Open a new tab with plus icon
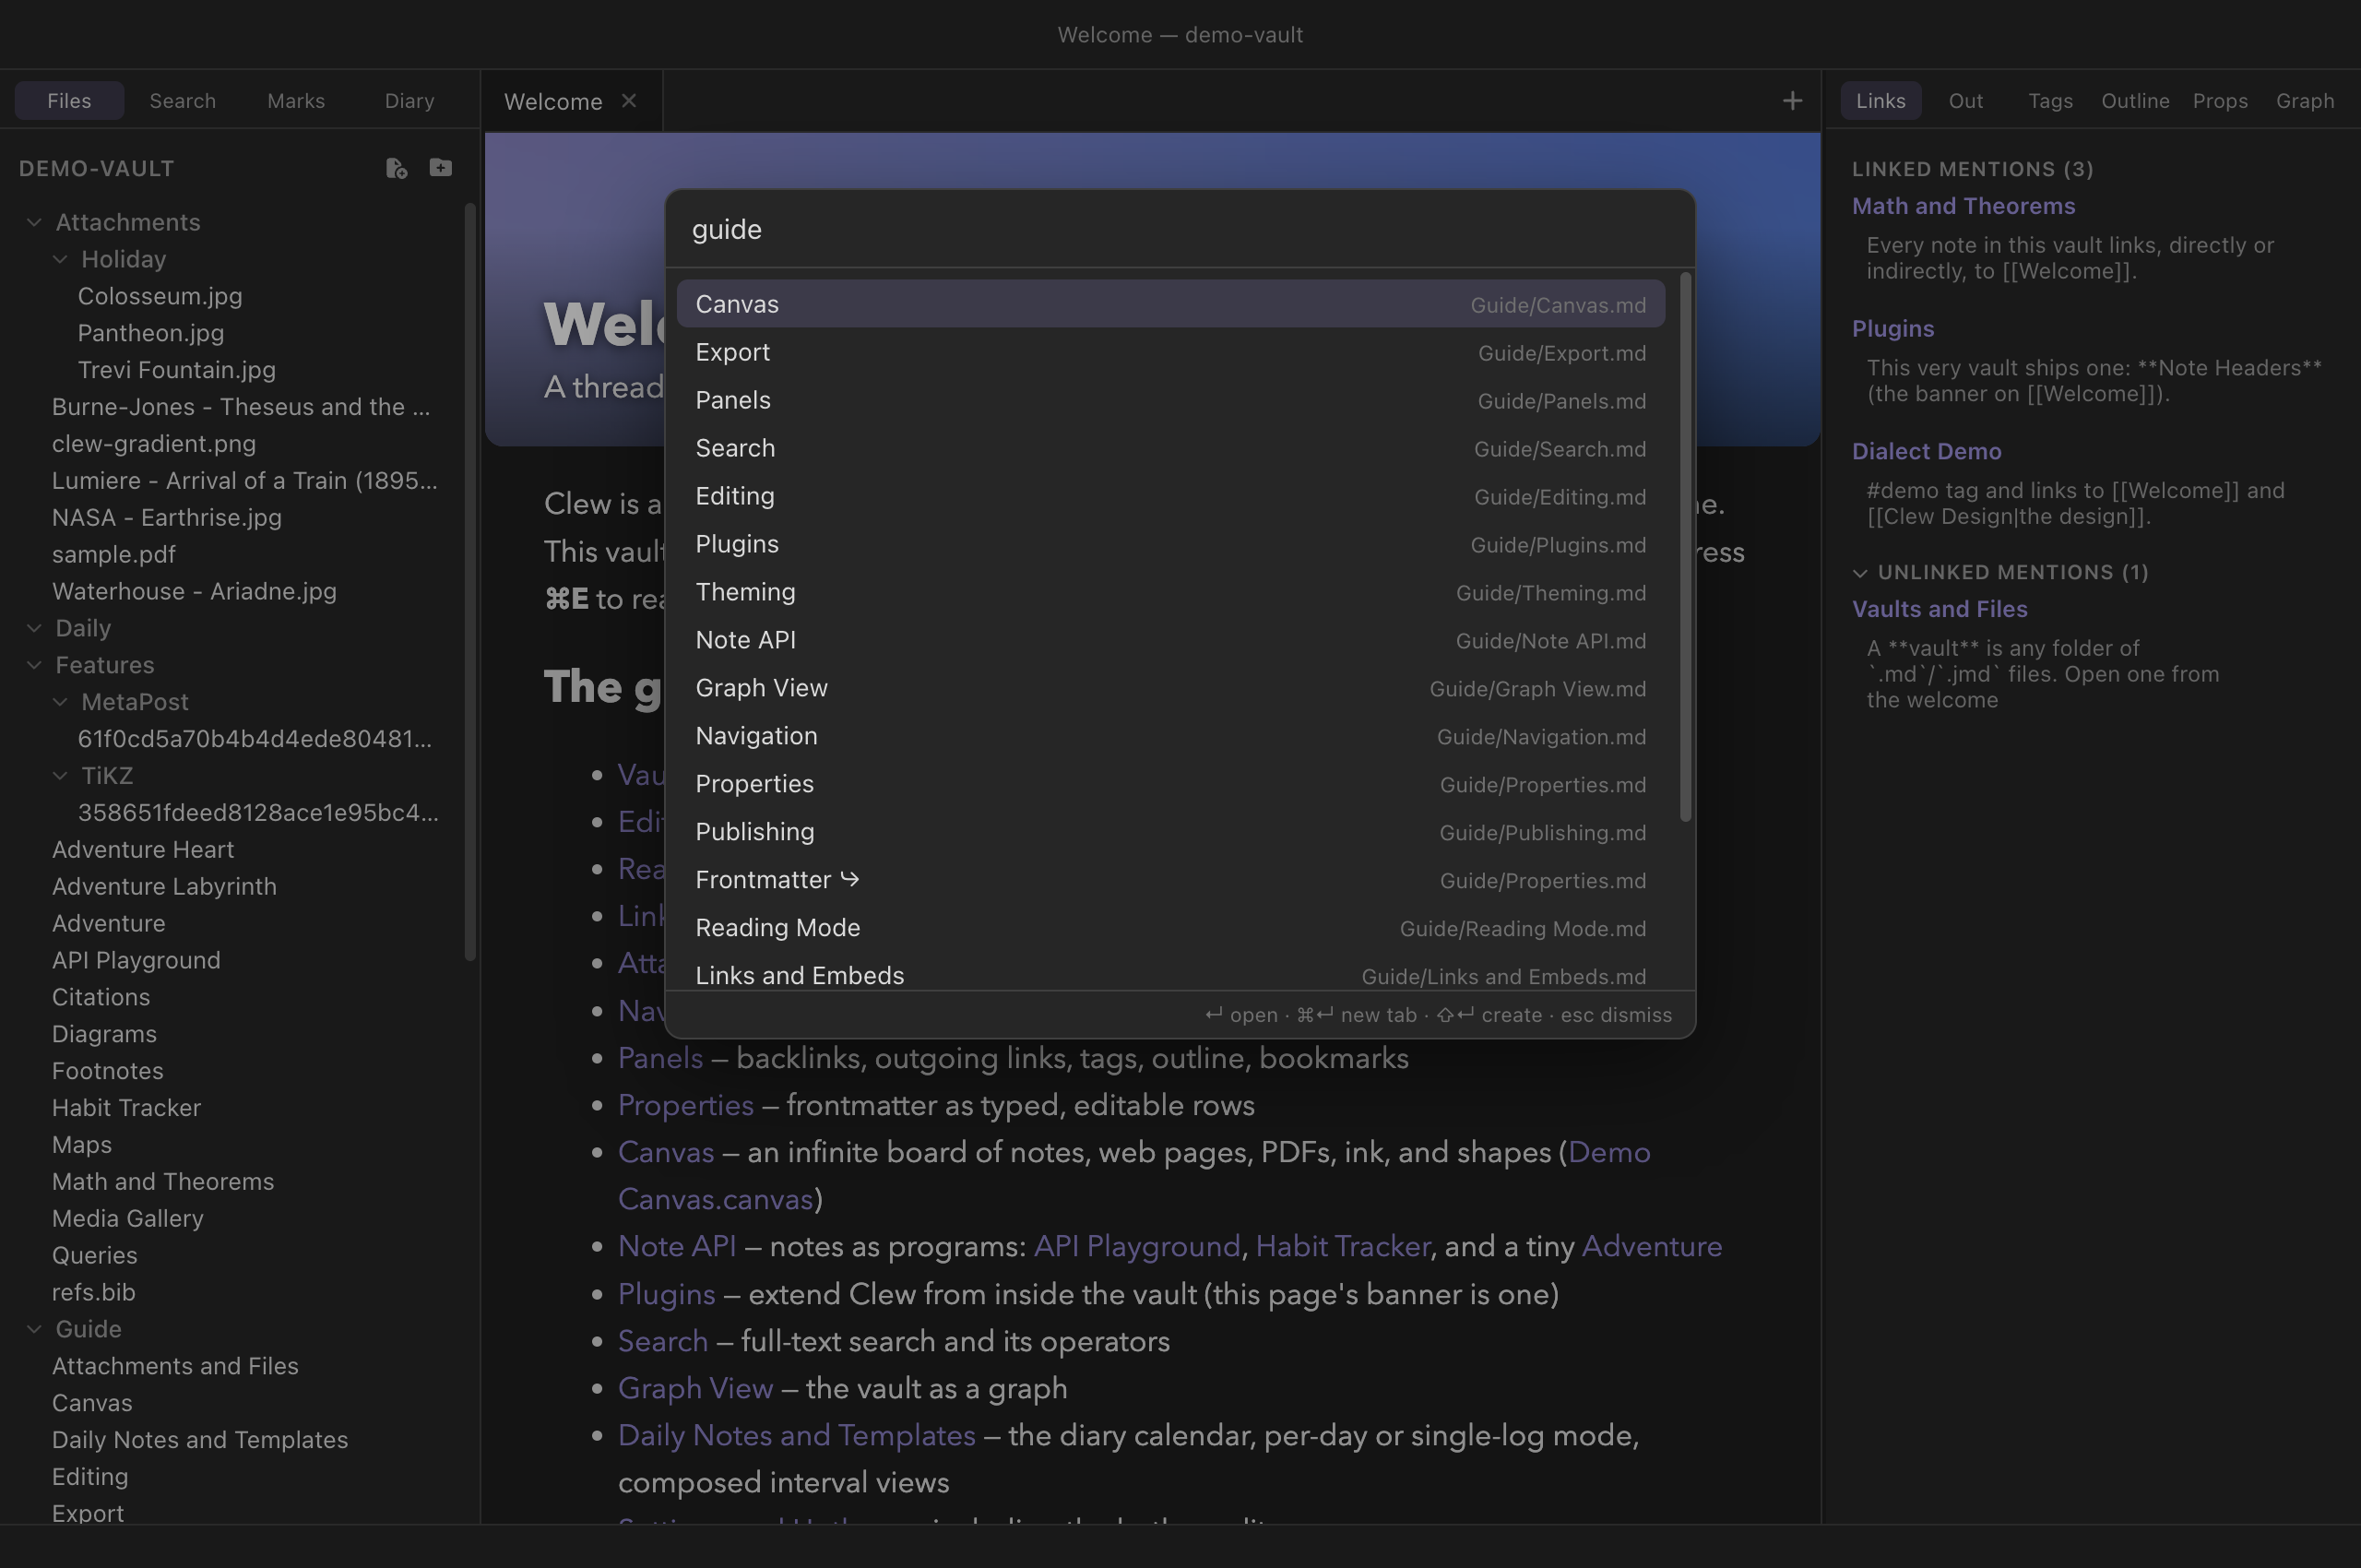 (x=1792, y=100)
